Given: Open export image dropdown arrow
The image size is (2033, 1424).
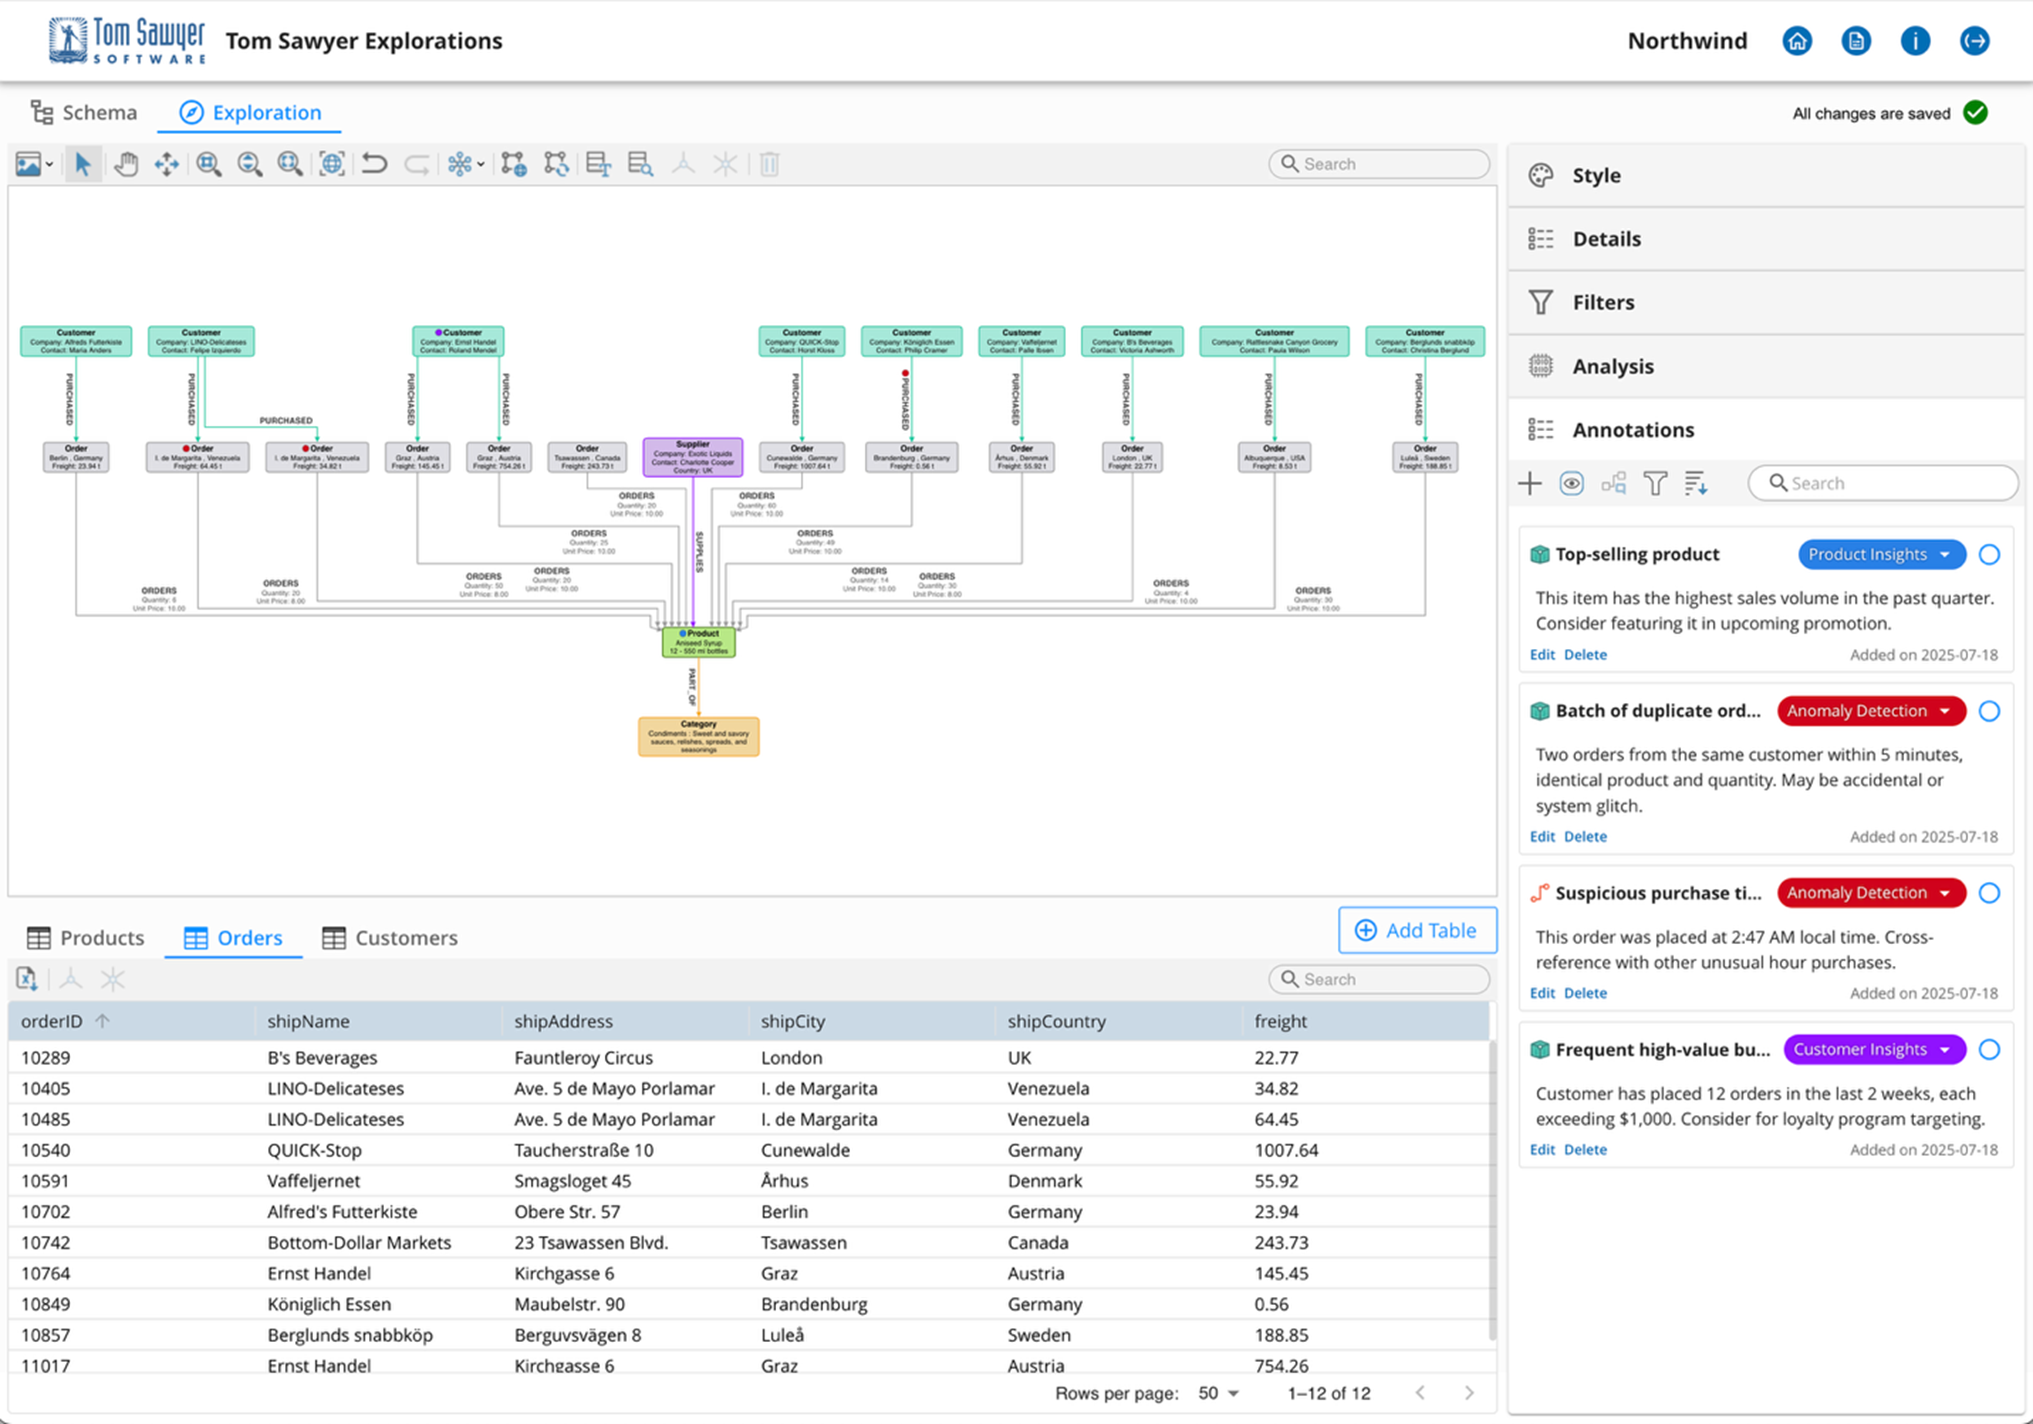Looking at the screenshot, I should click(49, 165).
